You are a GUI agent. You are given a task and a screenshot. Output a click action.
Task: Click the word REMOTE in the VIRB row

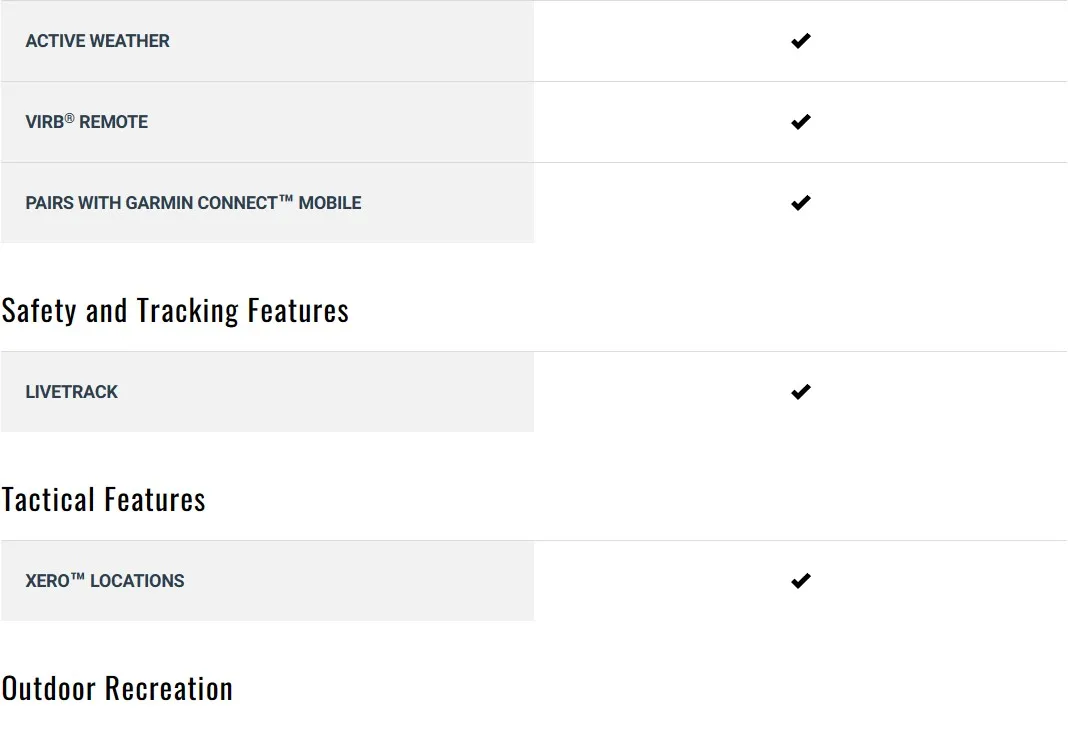pyautogui.click(x=114, y=122)
